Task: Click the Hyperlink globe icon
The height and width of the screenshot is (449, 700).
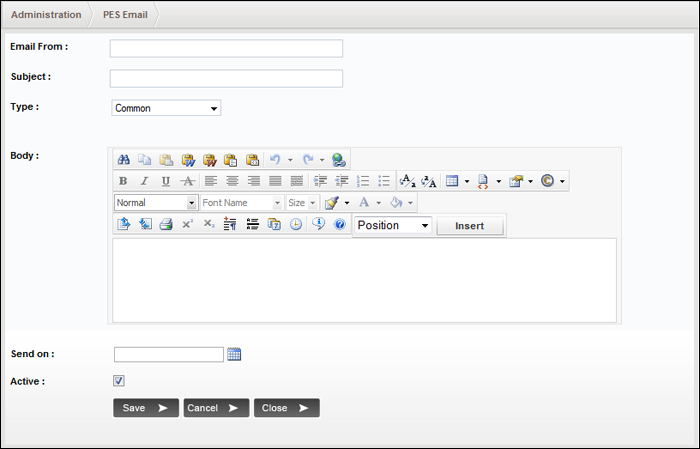Action: 339,160
